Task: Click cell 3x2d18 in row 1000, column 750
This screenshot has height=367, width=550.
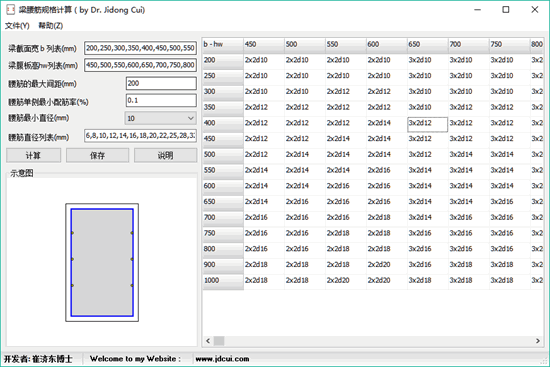Action: 510,282
